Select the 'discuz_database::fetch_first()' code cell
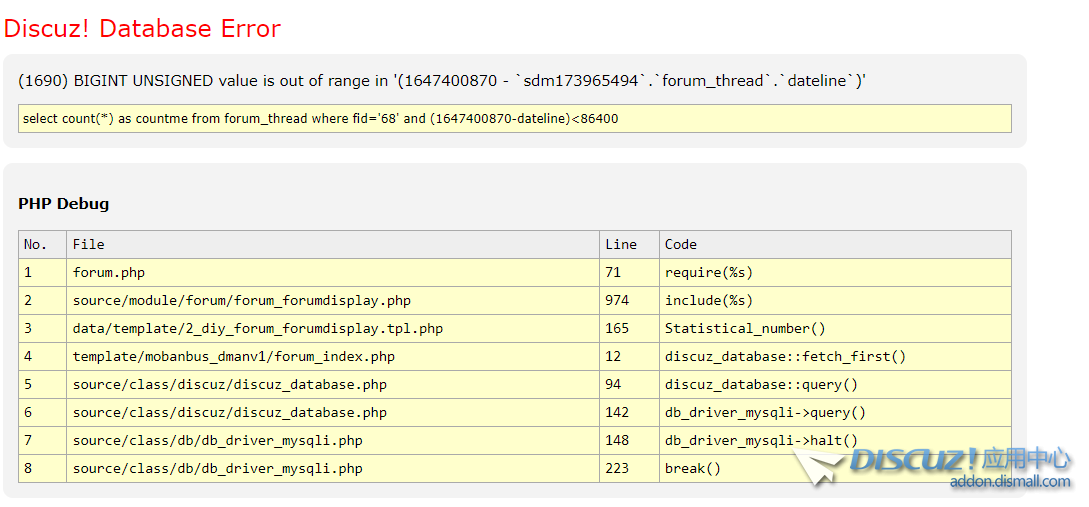The image size is (1089, 507). tap(836, 356)
